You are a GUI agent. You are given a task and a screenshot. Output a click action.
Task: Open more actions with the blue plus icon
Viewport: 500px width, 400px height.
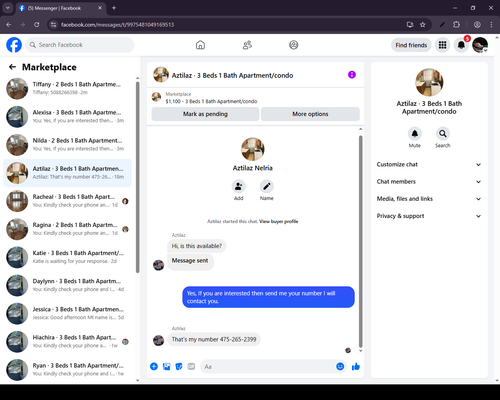[154, 367]
